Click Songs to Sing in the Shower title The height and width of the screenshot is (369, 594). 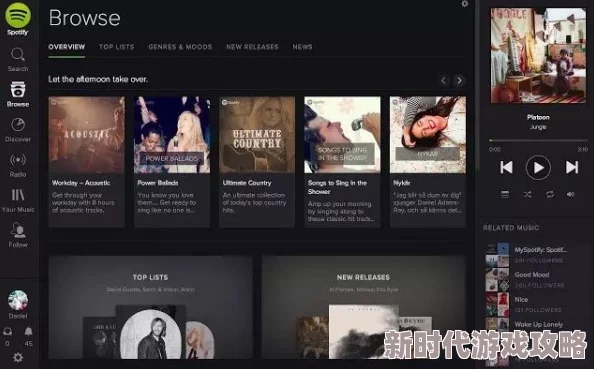[337, 187]
